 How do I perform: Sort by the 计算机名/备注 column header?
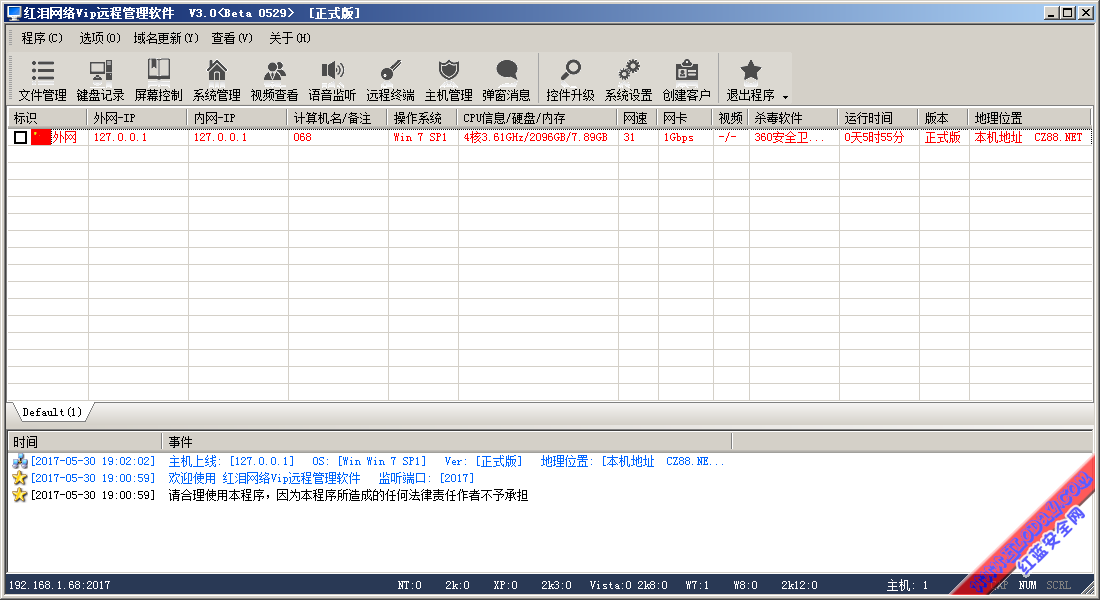click(338, 118)
